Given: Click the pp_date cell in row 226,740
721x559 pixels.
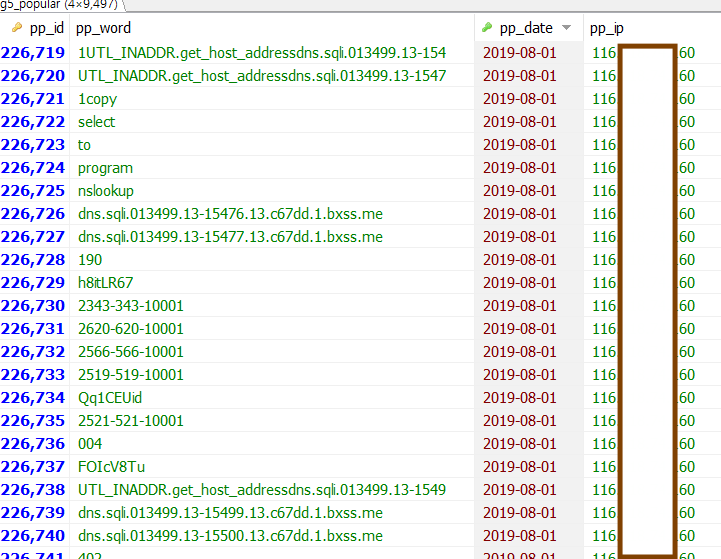Looking at the screenshot, I should point(529,536).
